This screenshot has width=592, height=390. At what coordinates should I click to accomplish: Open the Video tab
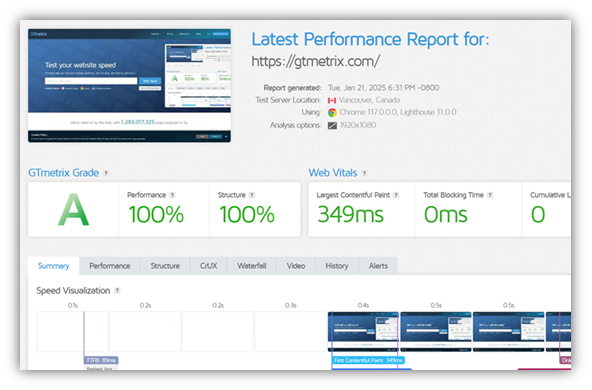coord(296,266)
